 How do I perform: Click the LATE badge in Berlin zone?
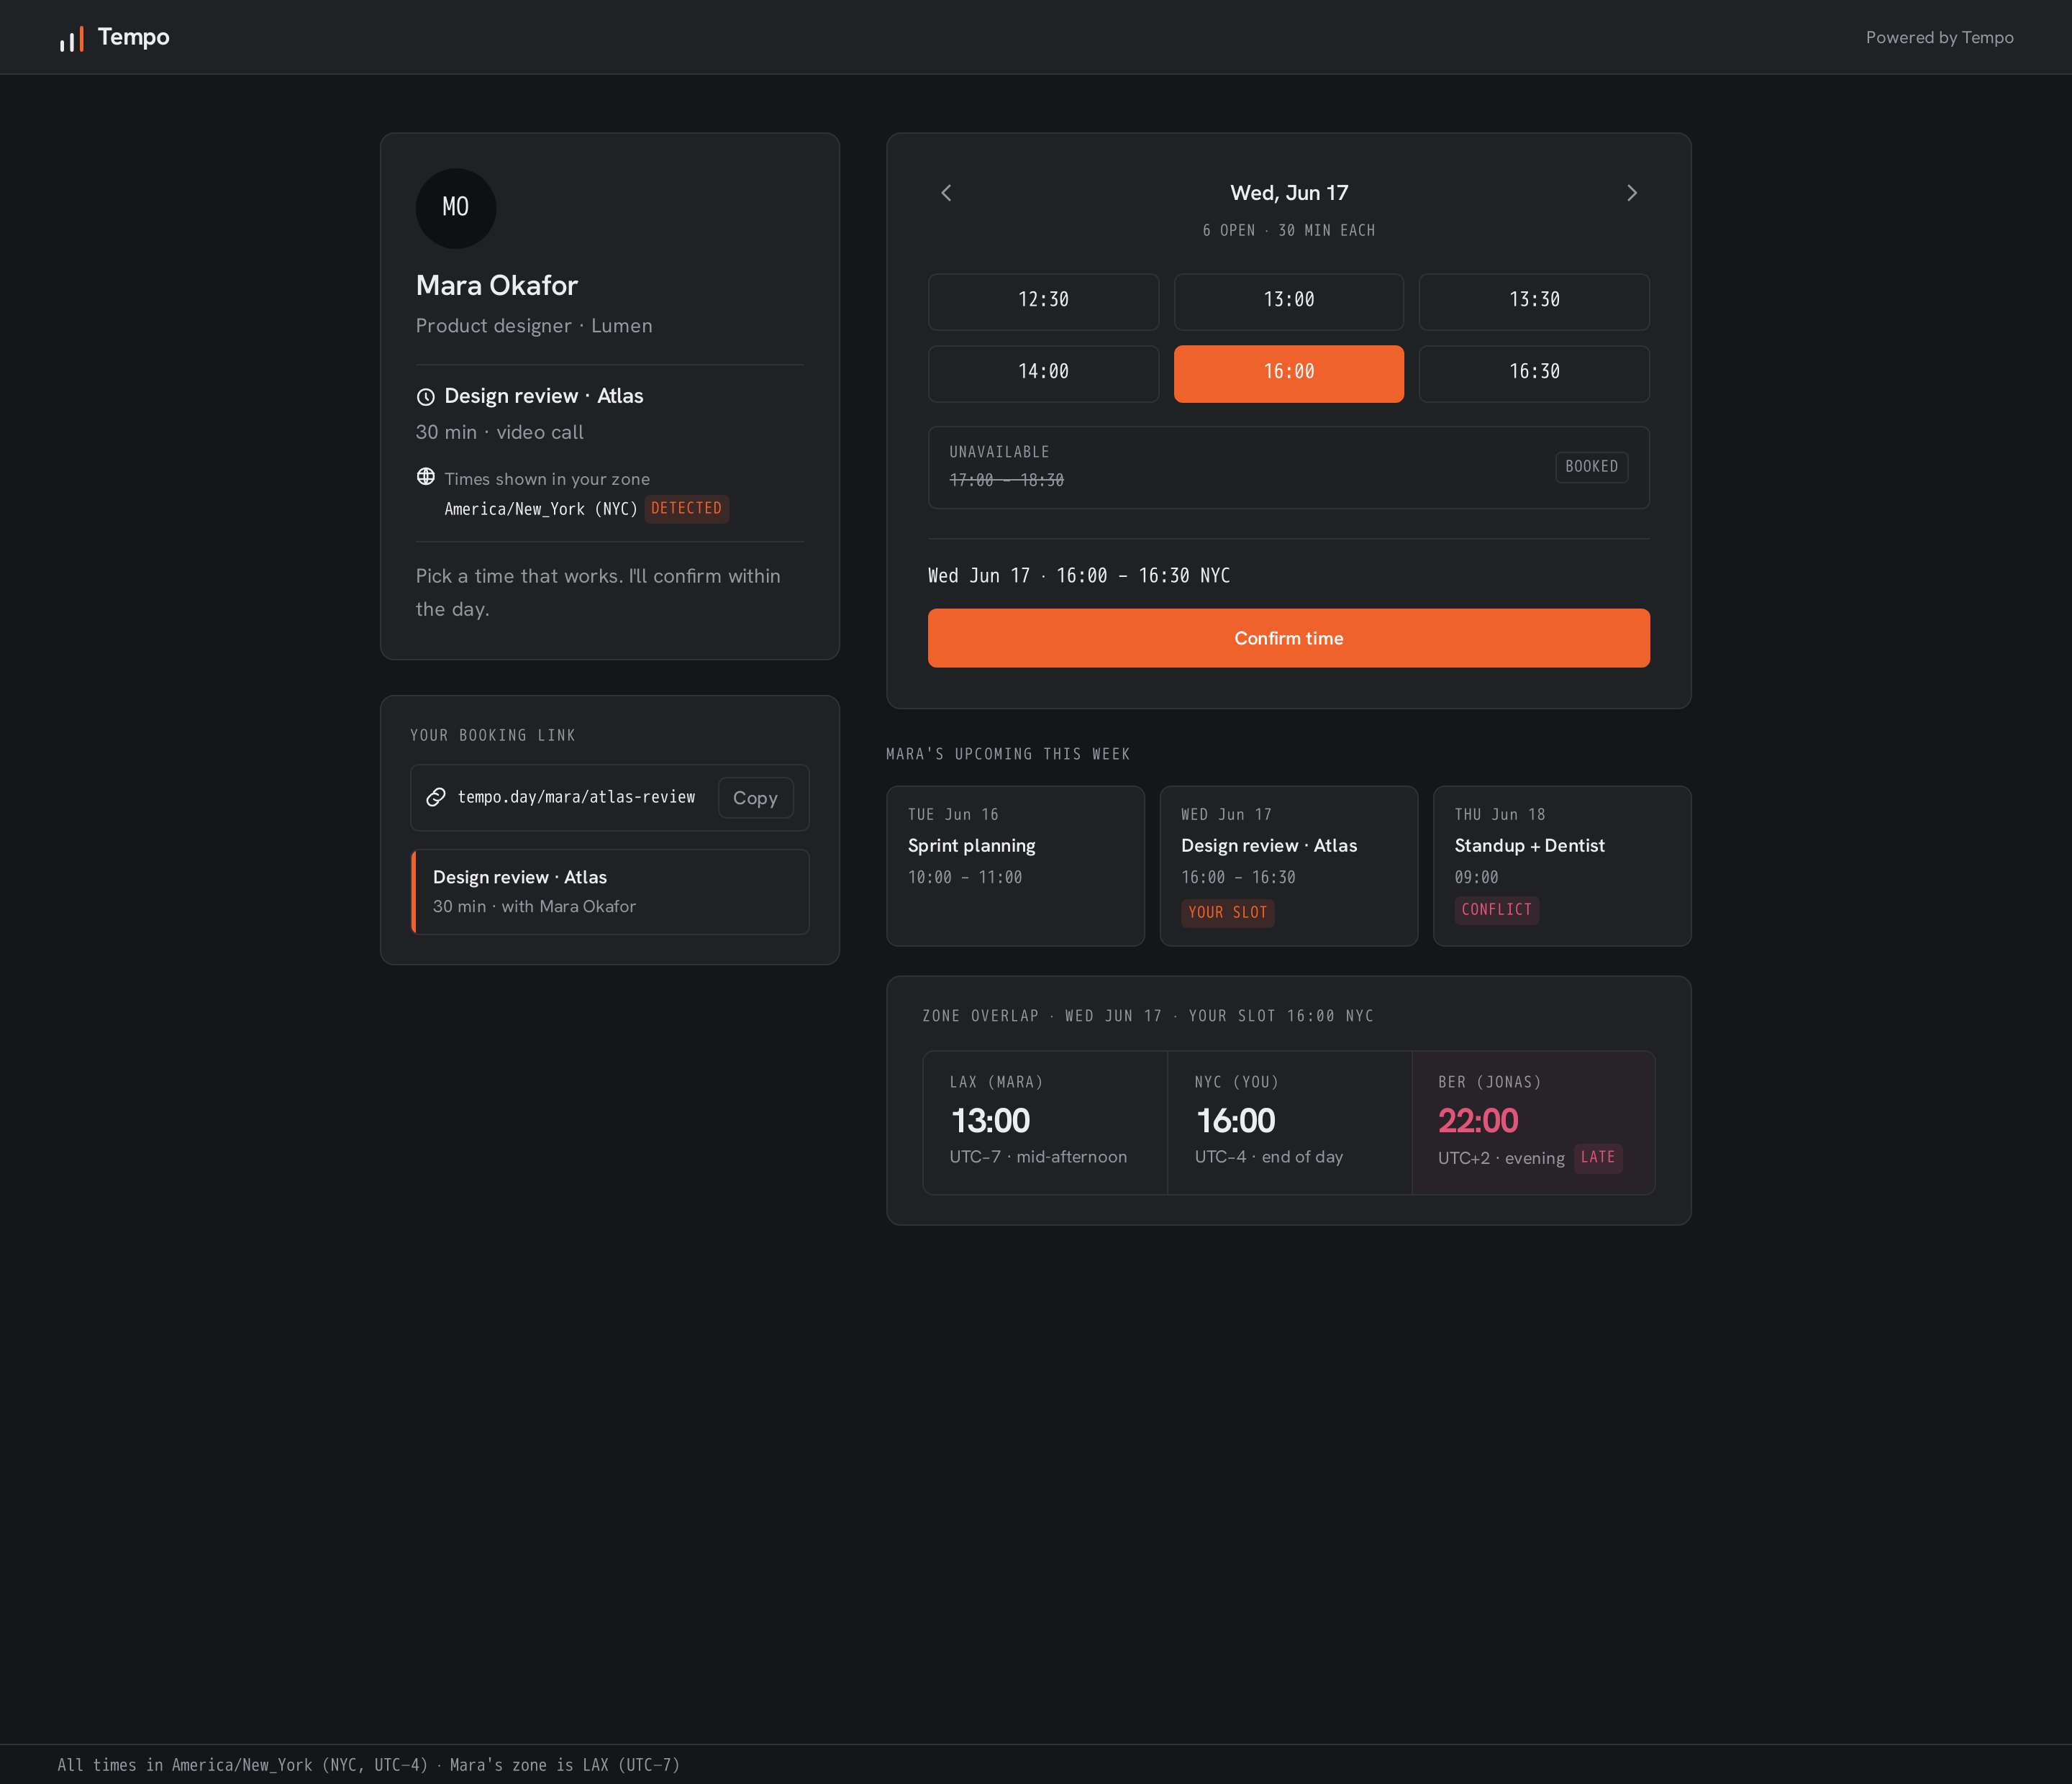point(1597,1157)
